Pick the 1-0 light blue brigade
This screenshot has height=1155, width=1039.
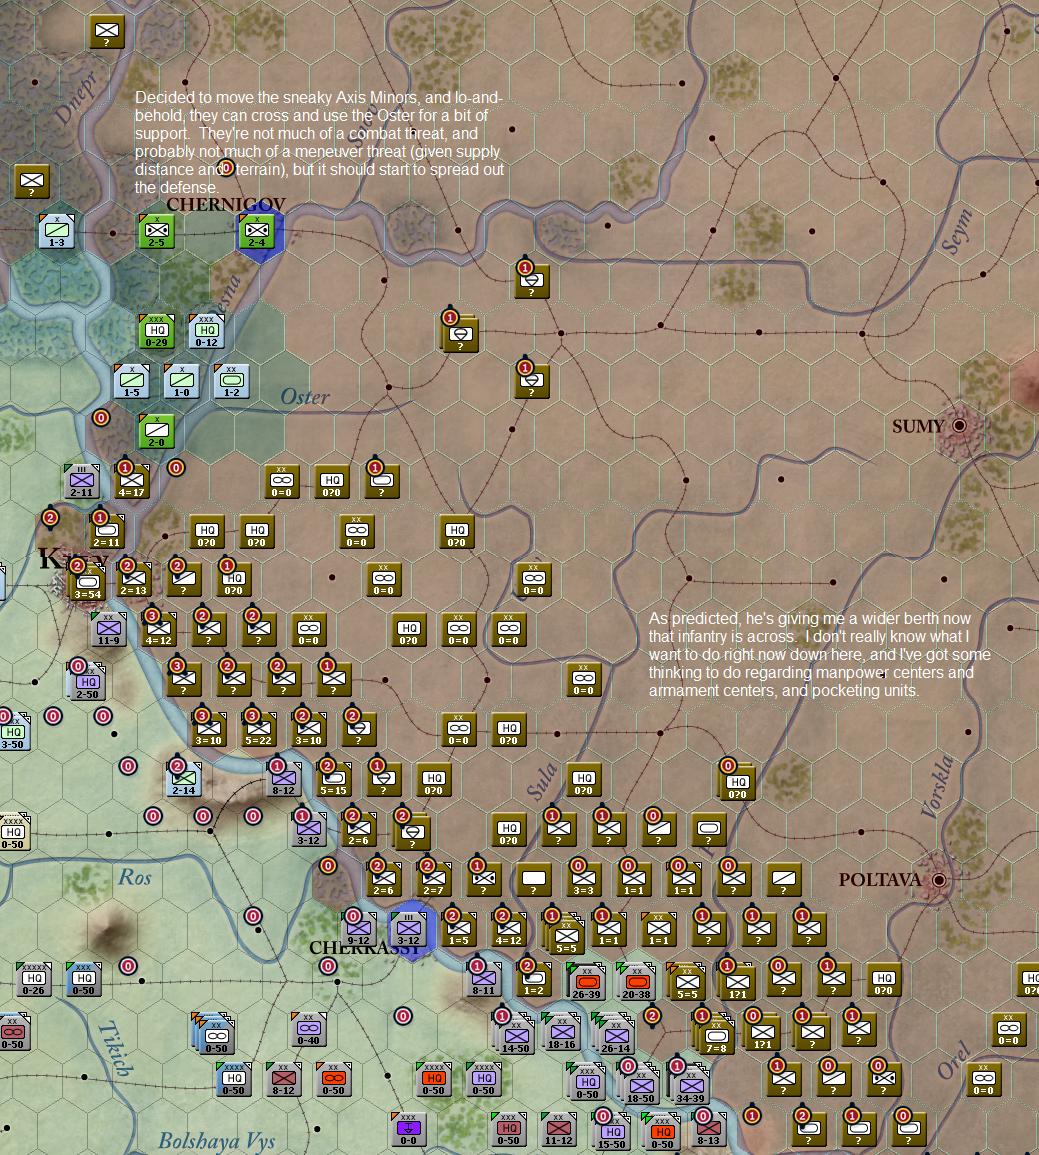[x=182, y=382]
